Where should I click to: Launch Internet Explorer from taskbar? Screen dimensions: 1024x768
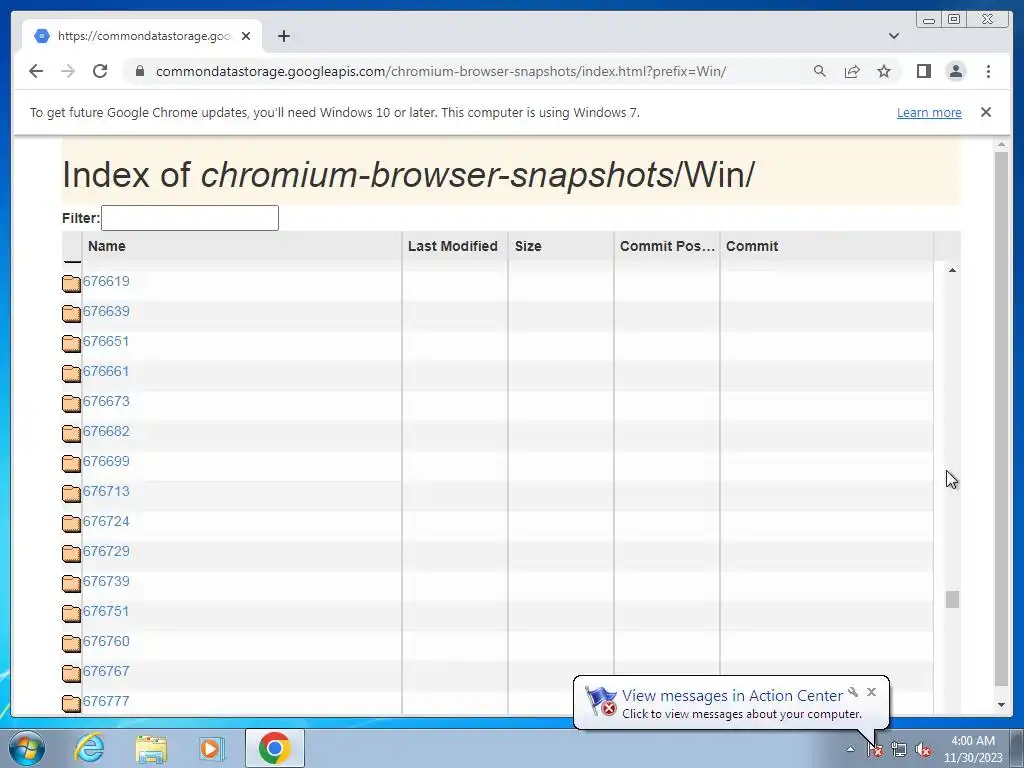pyautogui.click(x=89, y=748)
